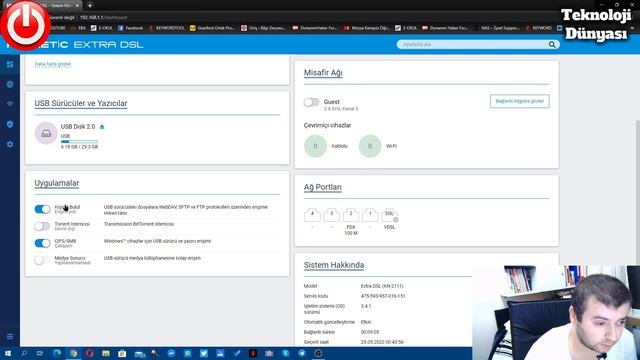The height and width of the screenshot is (360, 640).
Task: Click the USB Disk 2.0 drive icon
Action: click(46, 133)
